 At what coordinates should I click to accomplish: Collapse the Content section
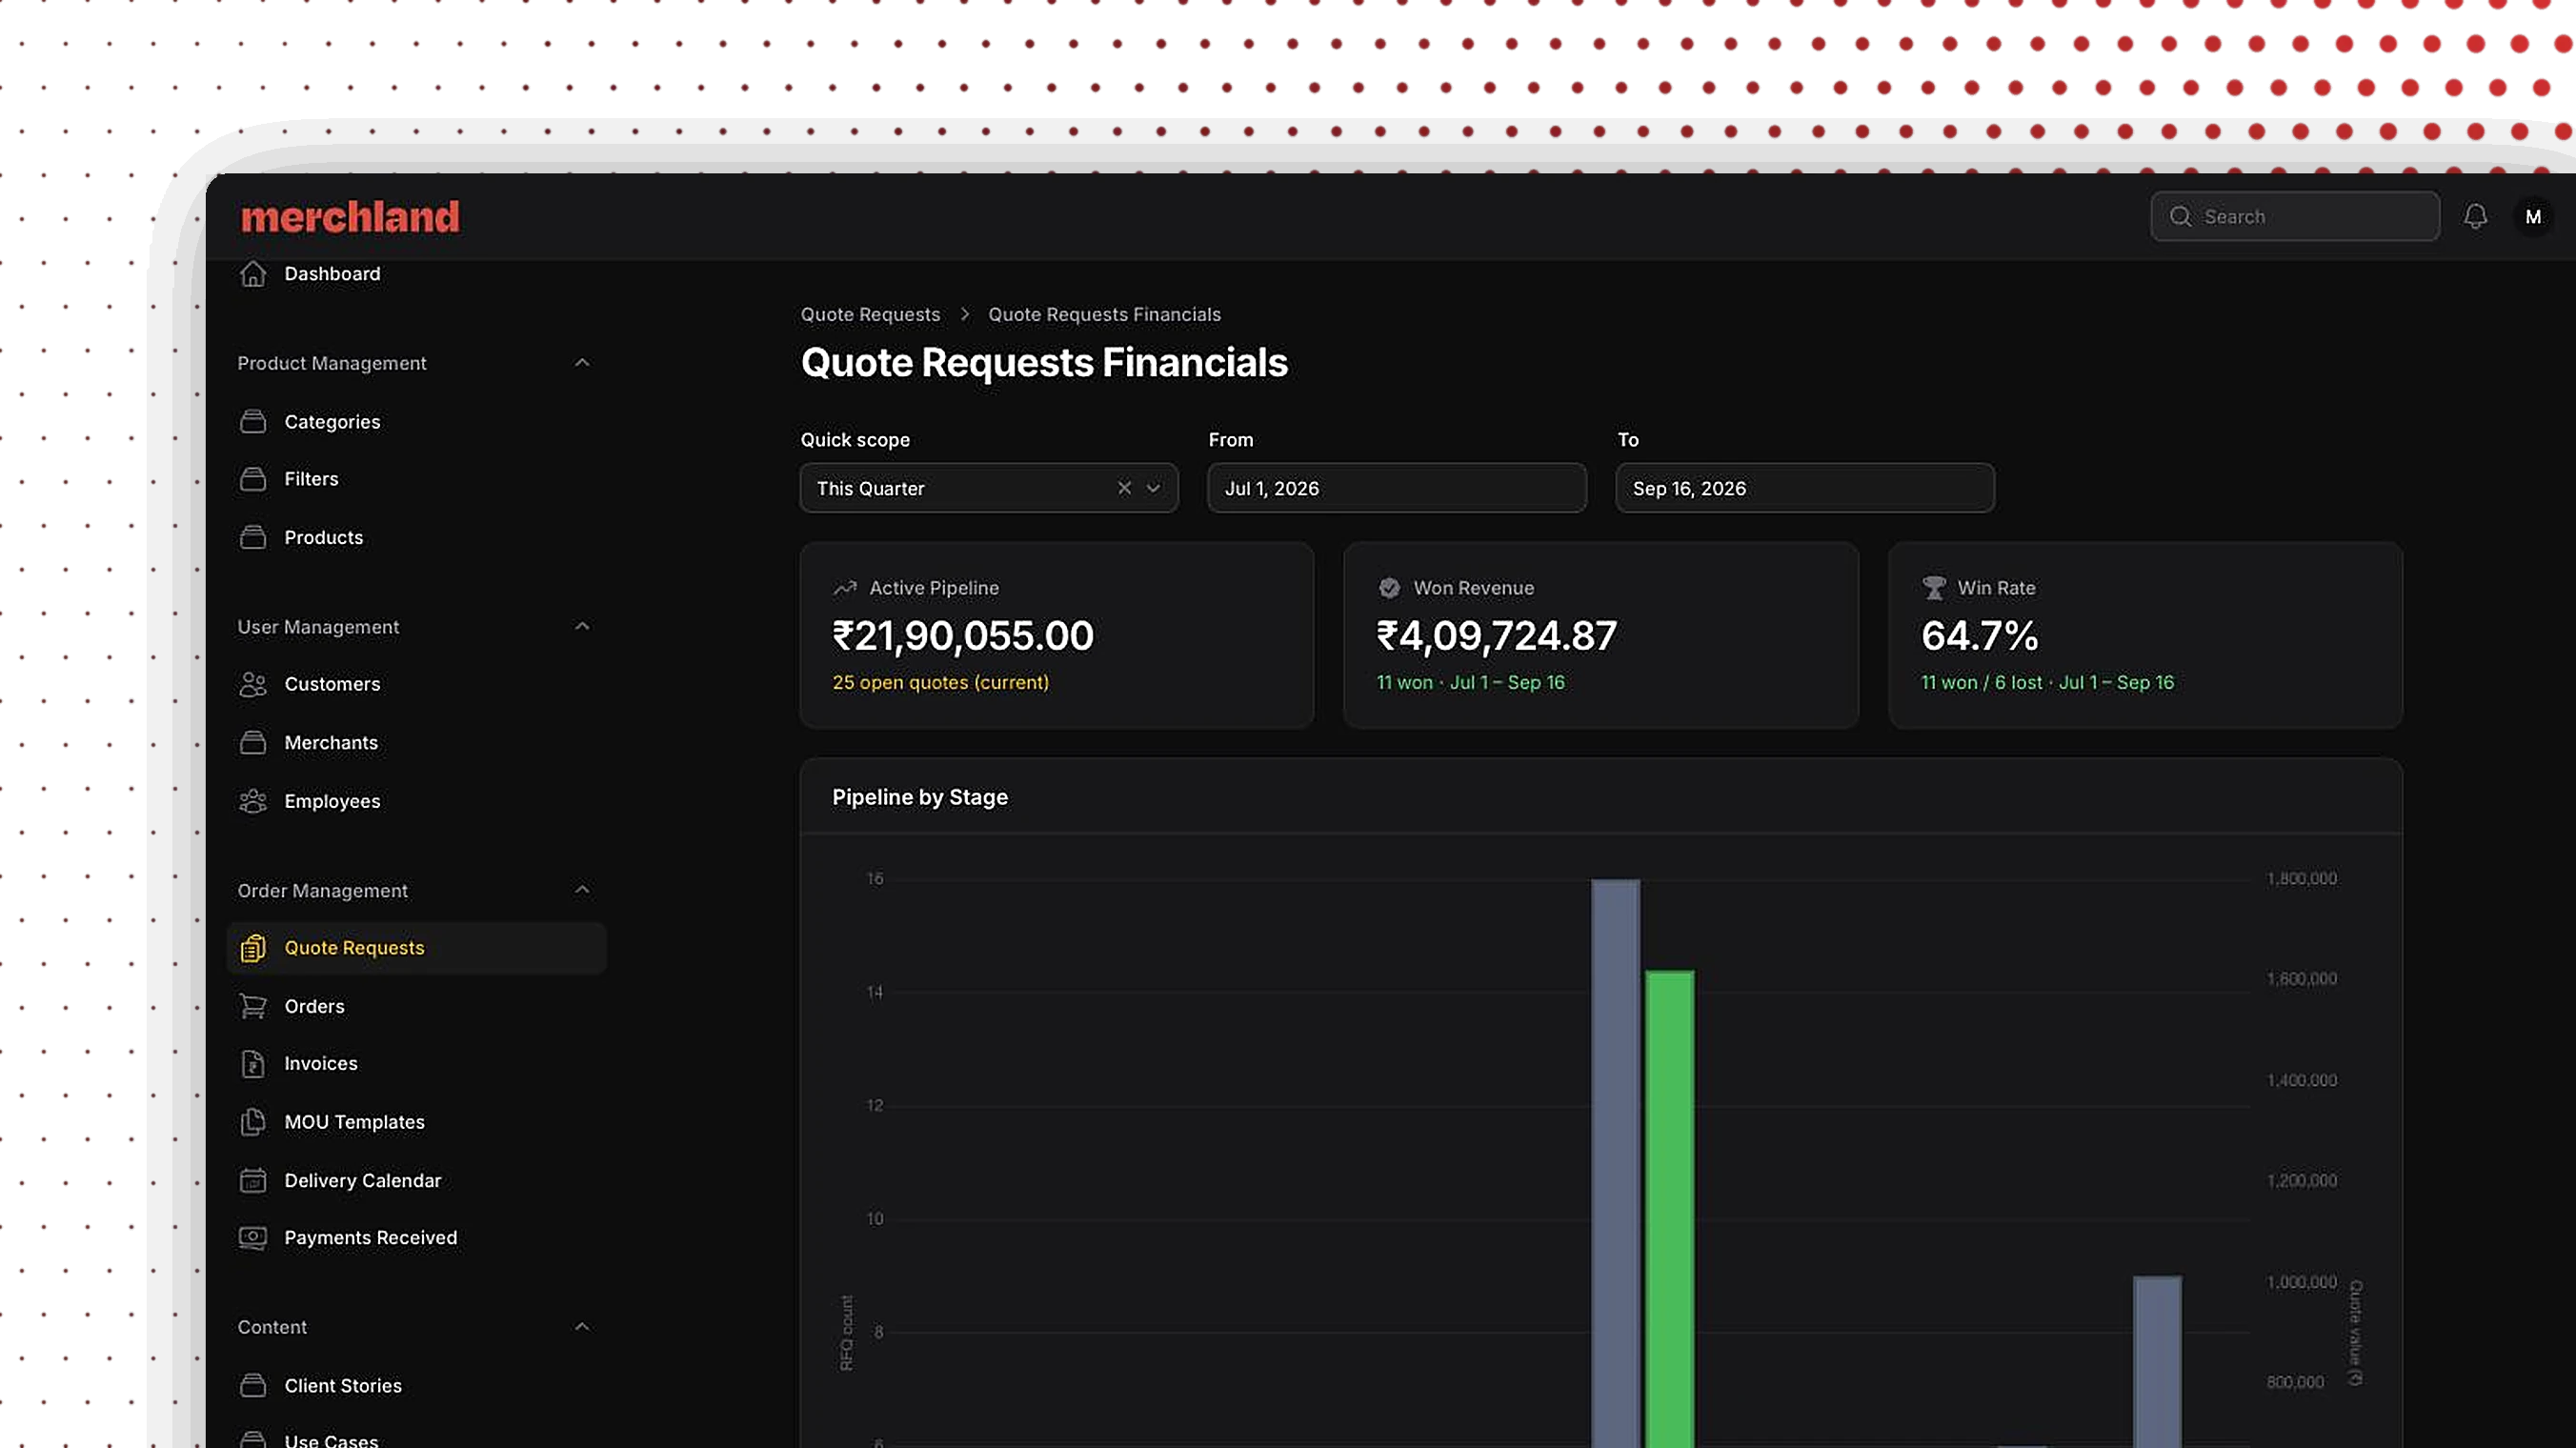coord(582,1327)
